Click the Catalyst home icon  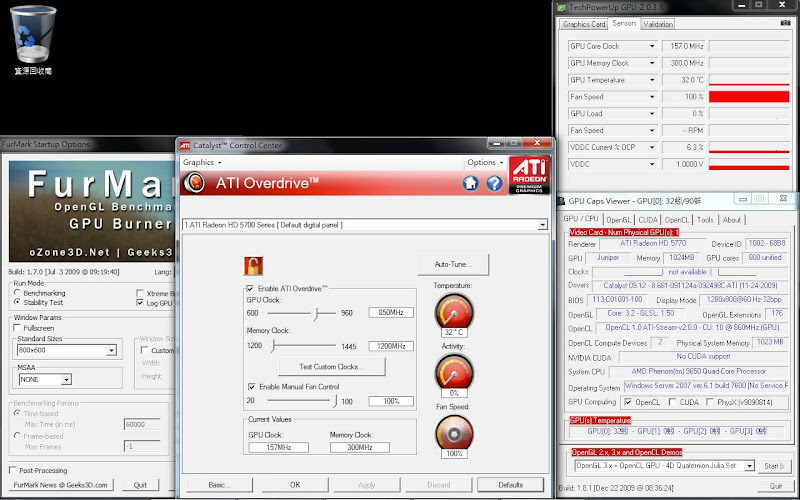(x=470, y=183)
